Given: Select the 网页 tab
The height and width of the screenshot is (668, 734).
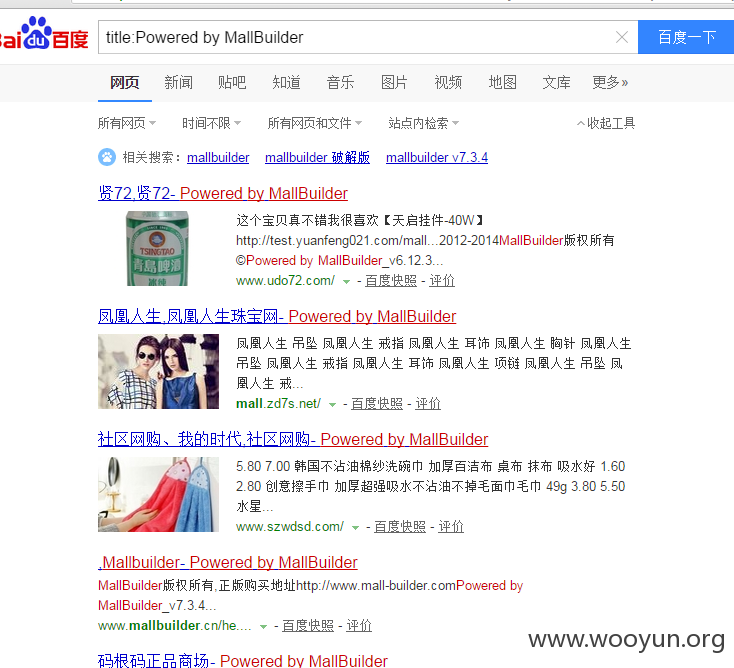Looking at the screenshot, I should point(125,82).
